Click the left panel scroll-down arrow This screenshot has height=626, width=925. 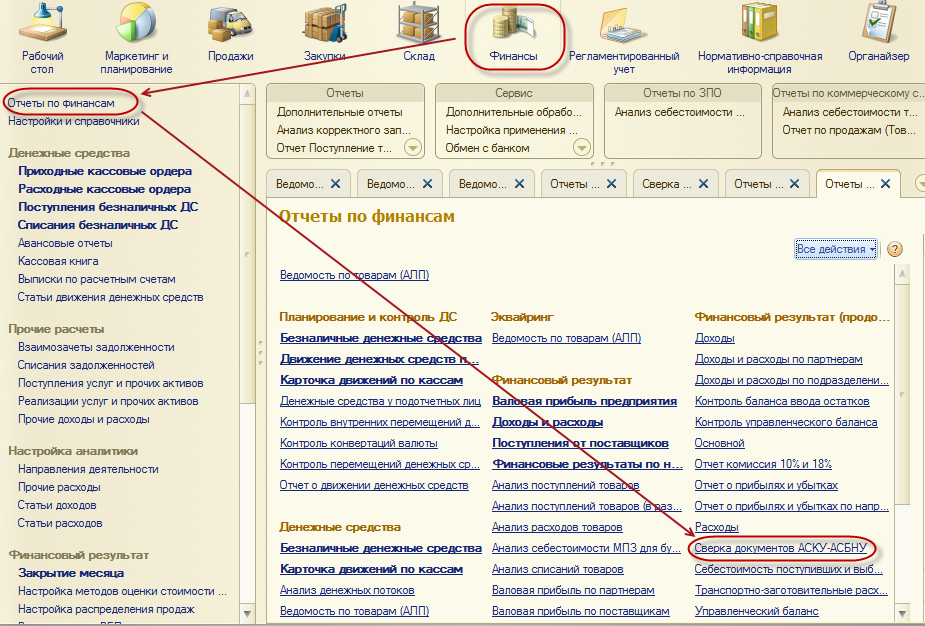[247, 614]
